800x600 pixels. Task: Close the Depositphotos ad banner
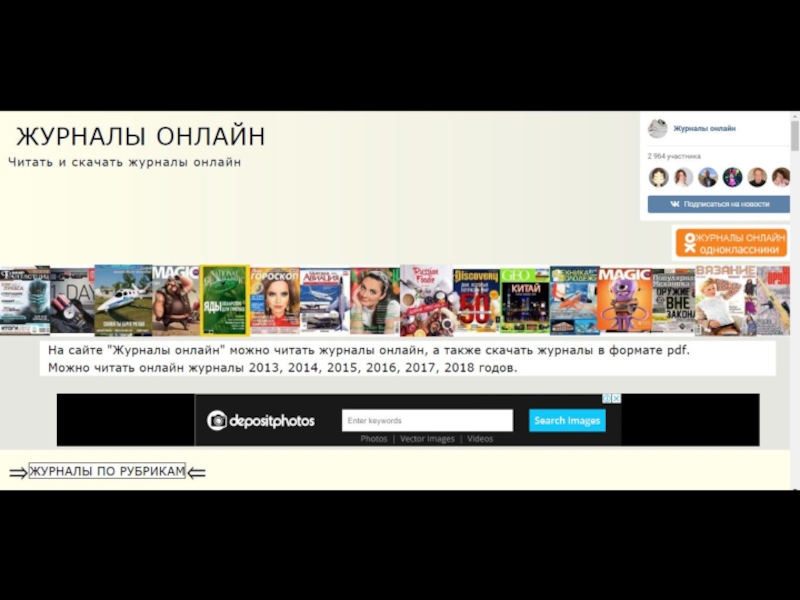tap(615, 399)
